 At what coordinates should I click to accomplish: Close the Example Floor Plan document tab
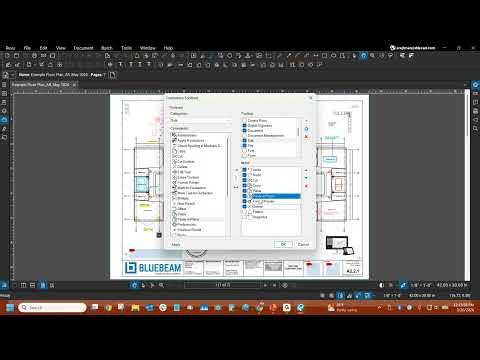coord(74,85)
